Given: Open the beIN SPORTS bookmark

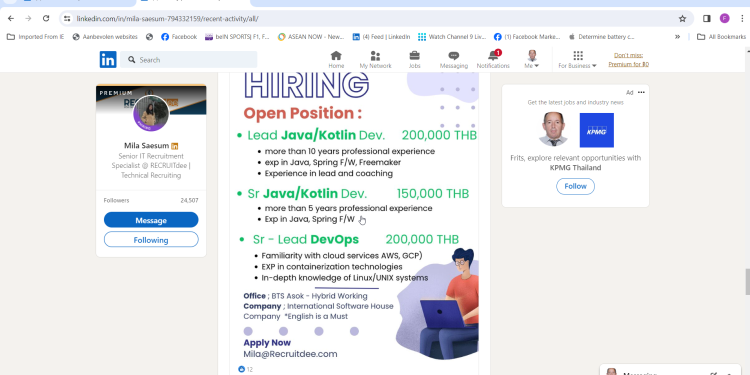Looking at the screenshot, I should pyautogui.click(x=237, y=37).
